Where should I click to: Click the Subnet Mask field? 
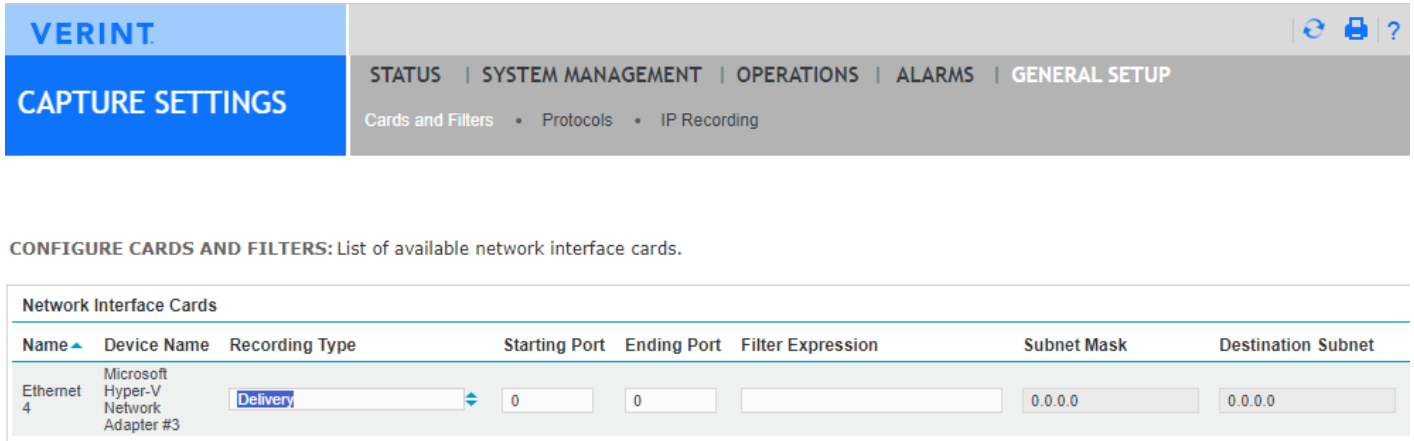[x=1110, y=401]
